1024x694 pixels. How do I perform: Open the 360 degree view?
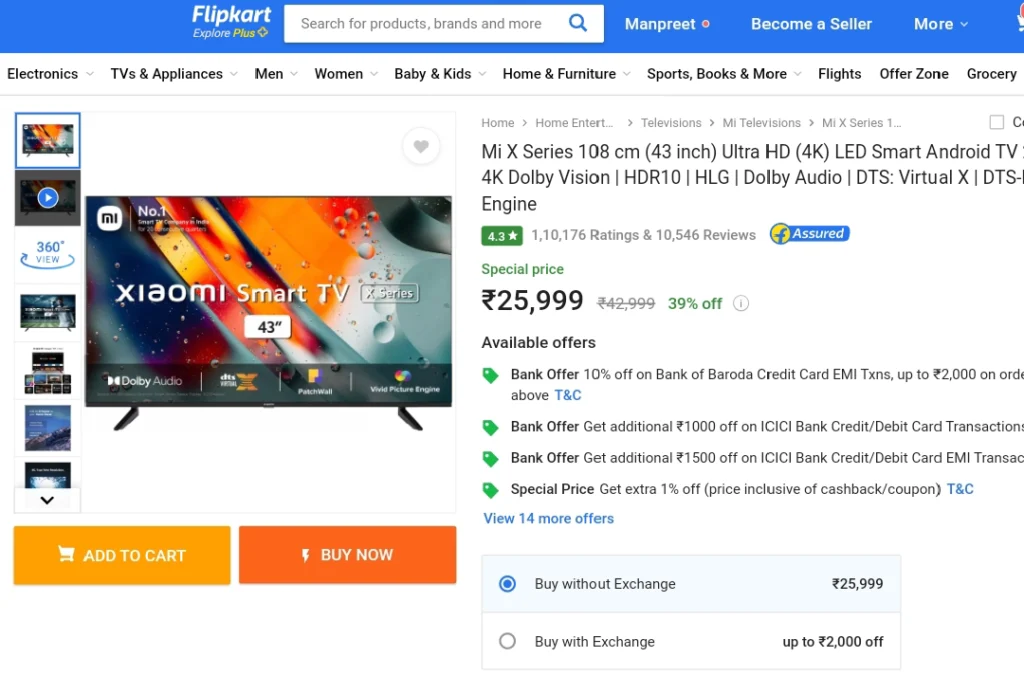48,255
